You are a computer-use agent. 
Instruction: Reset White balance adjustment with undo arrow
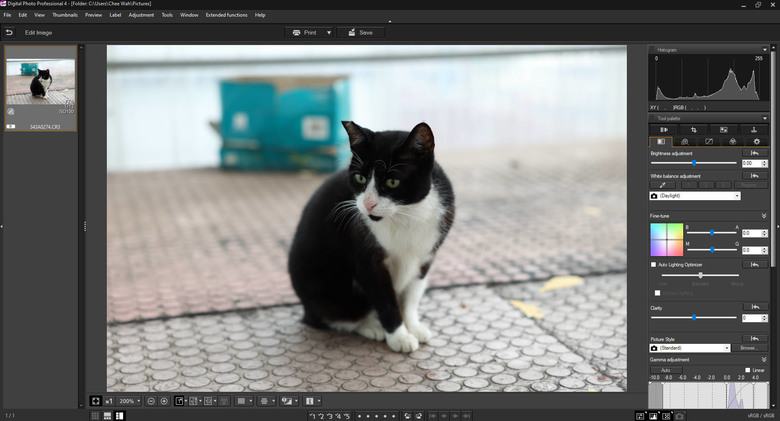(755, 176)
